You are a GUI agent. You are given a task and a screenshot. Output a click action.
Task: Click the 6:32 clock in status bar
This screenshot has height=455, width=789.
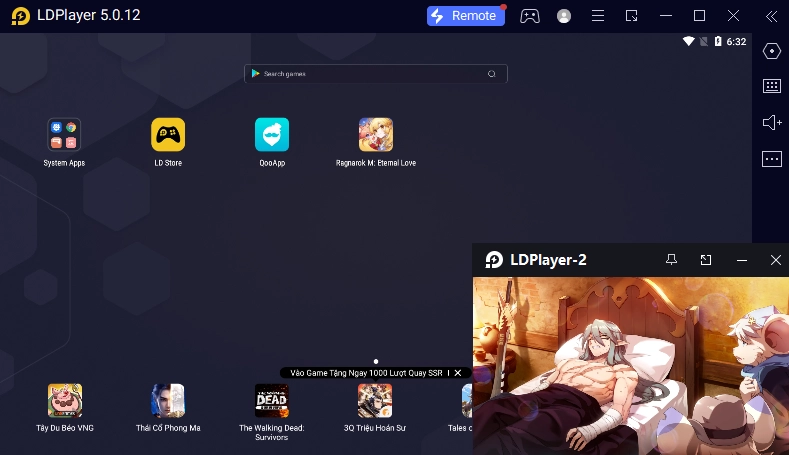[736, 42]
